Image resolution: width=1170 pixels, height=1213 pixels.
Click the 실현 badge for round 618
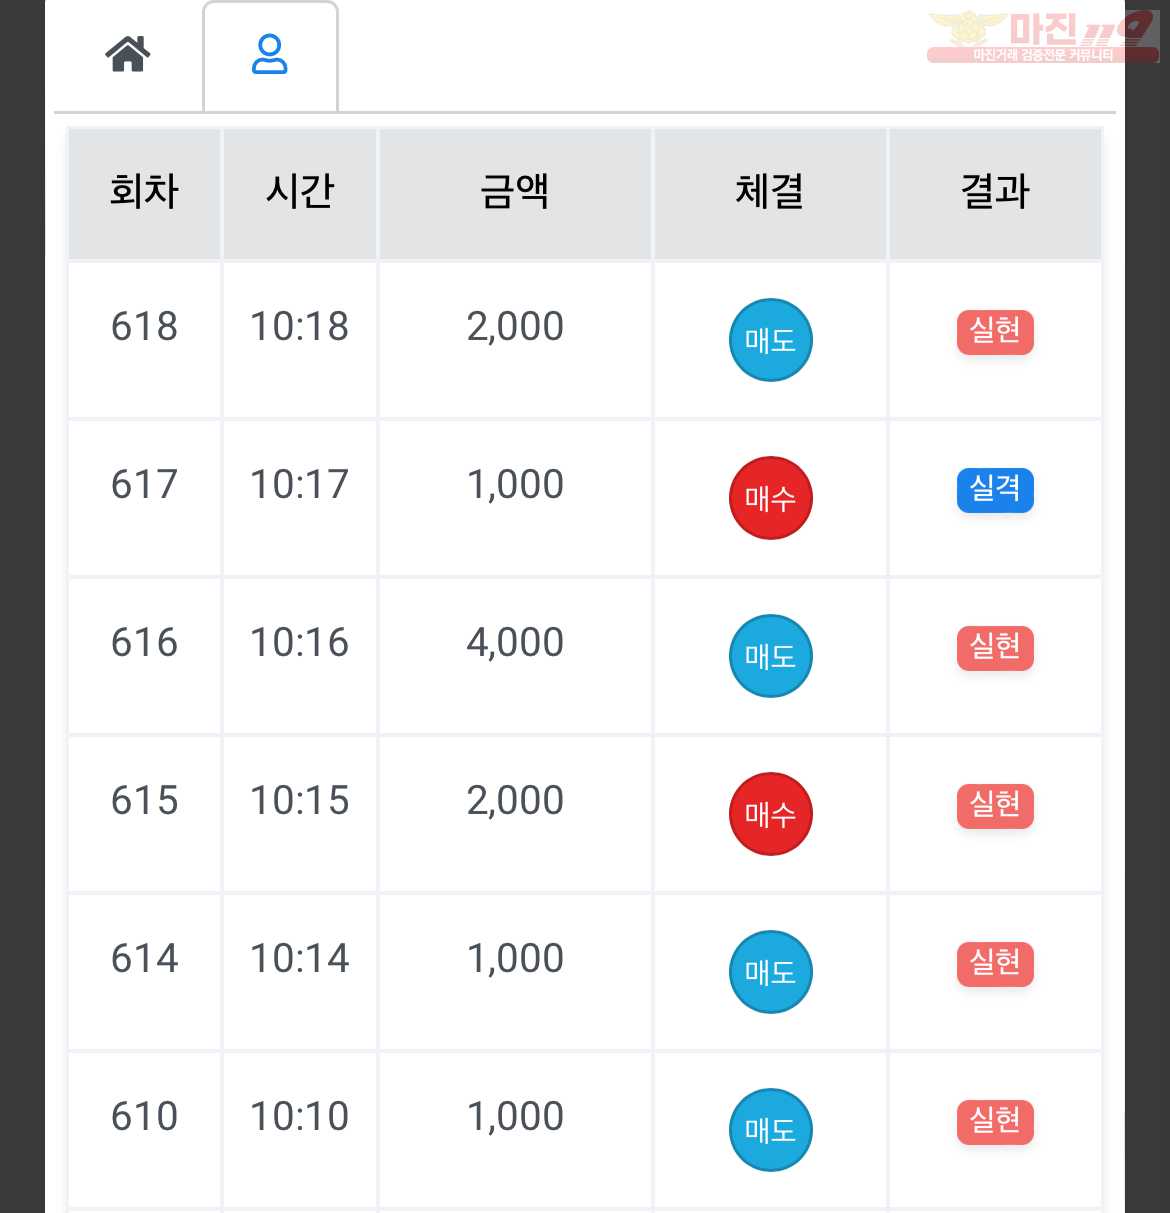click(x=995, y=331)
